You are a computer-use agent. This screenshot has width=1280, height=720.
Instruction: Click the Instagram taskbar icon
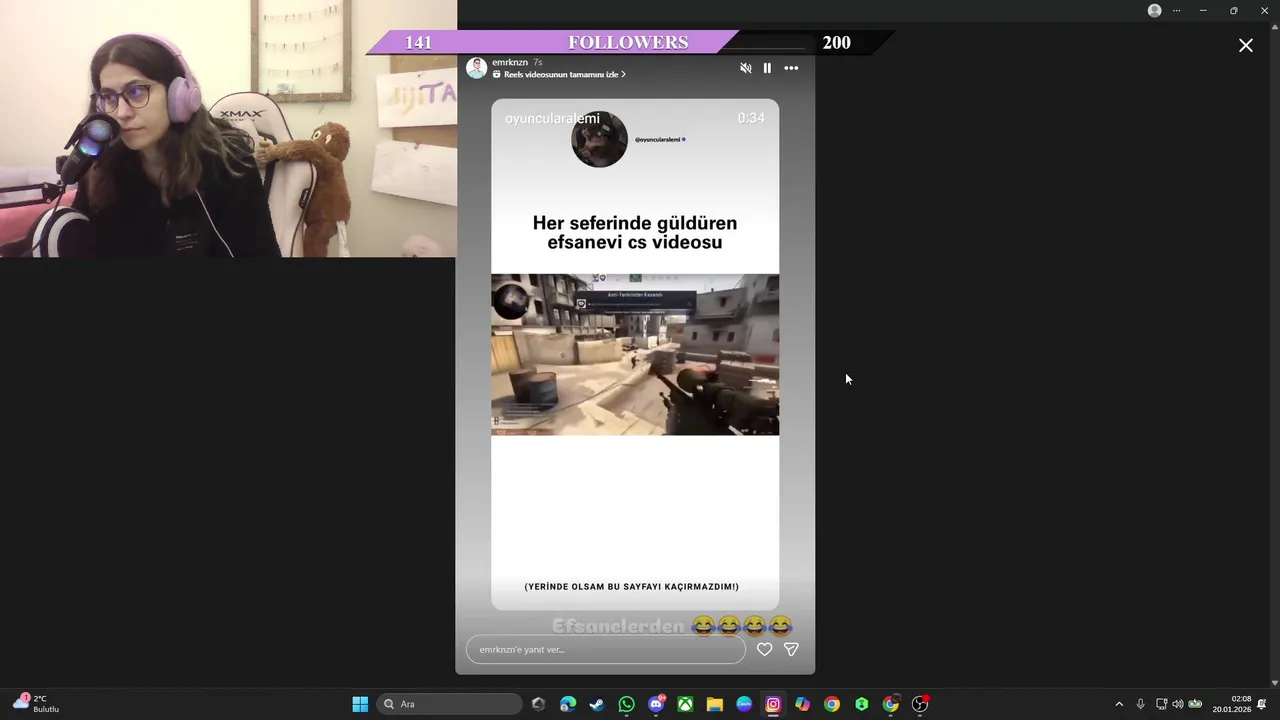point(773,704)
